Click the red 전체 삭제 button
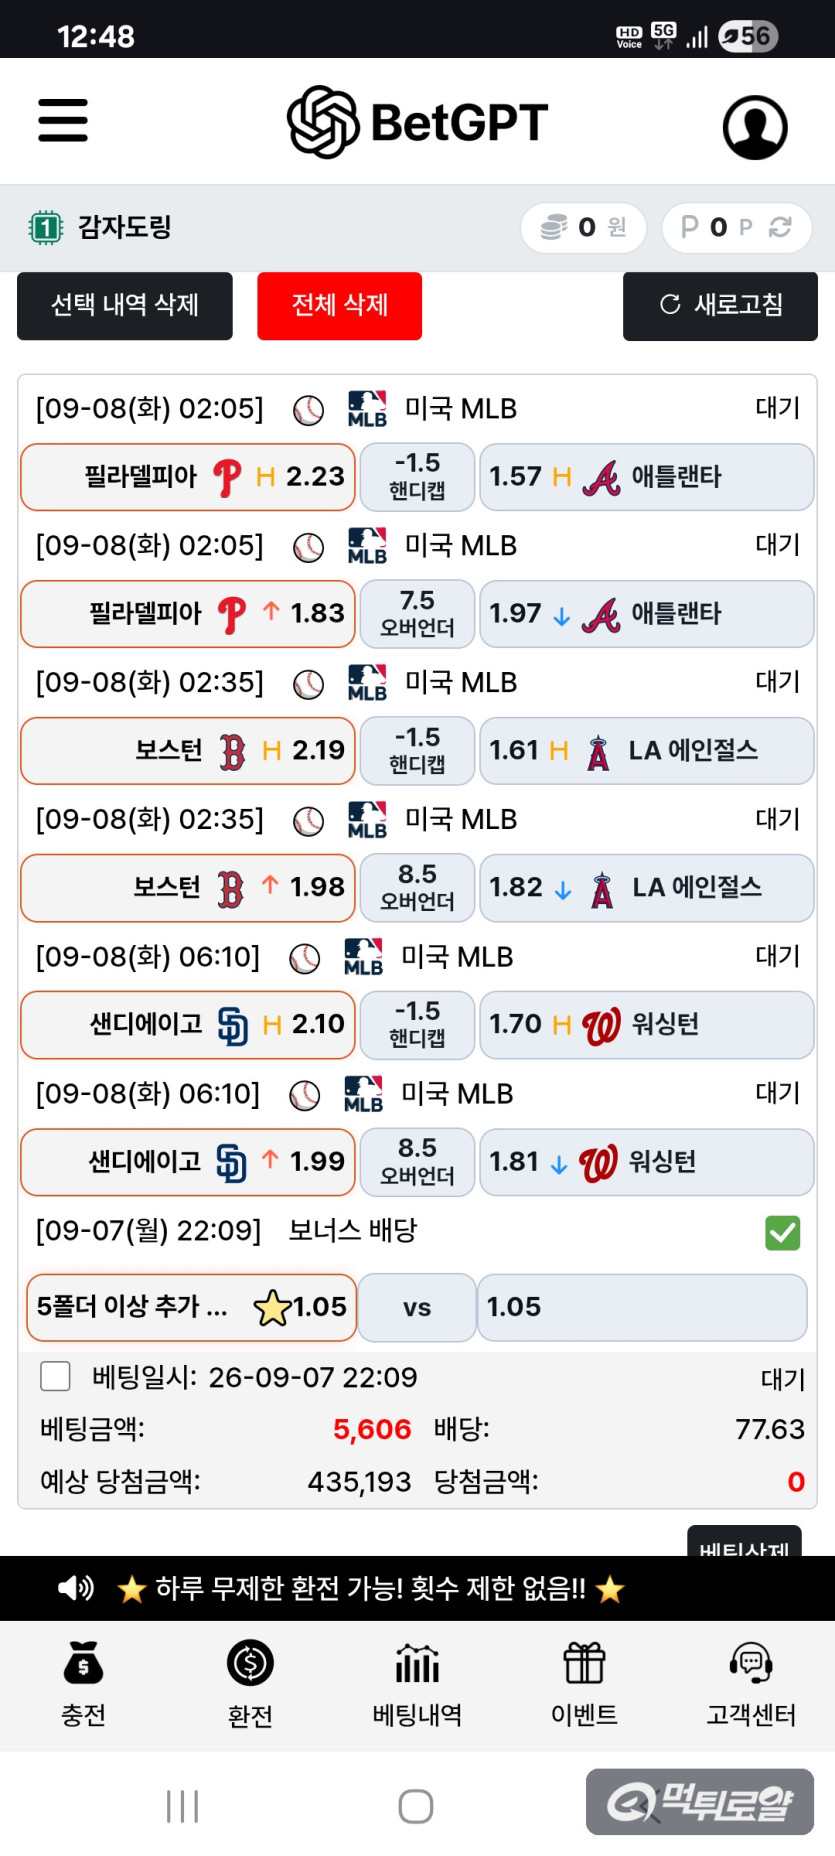Screen dimensions: 835x1856 (339, 306)
